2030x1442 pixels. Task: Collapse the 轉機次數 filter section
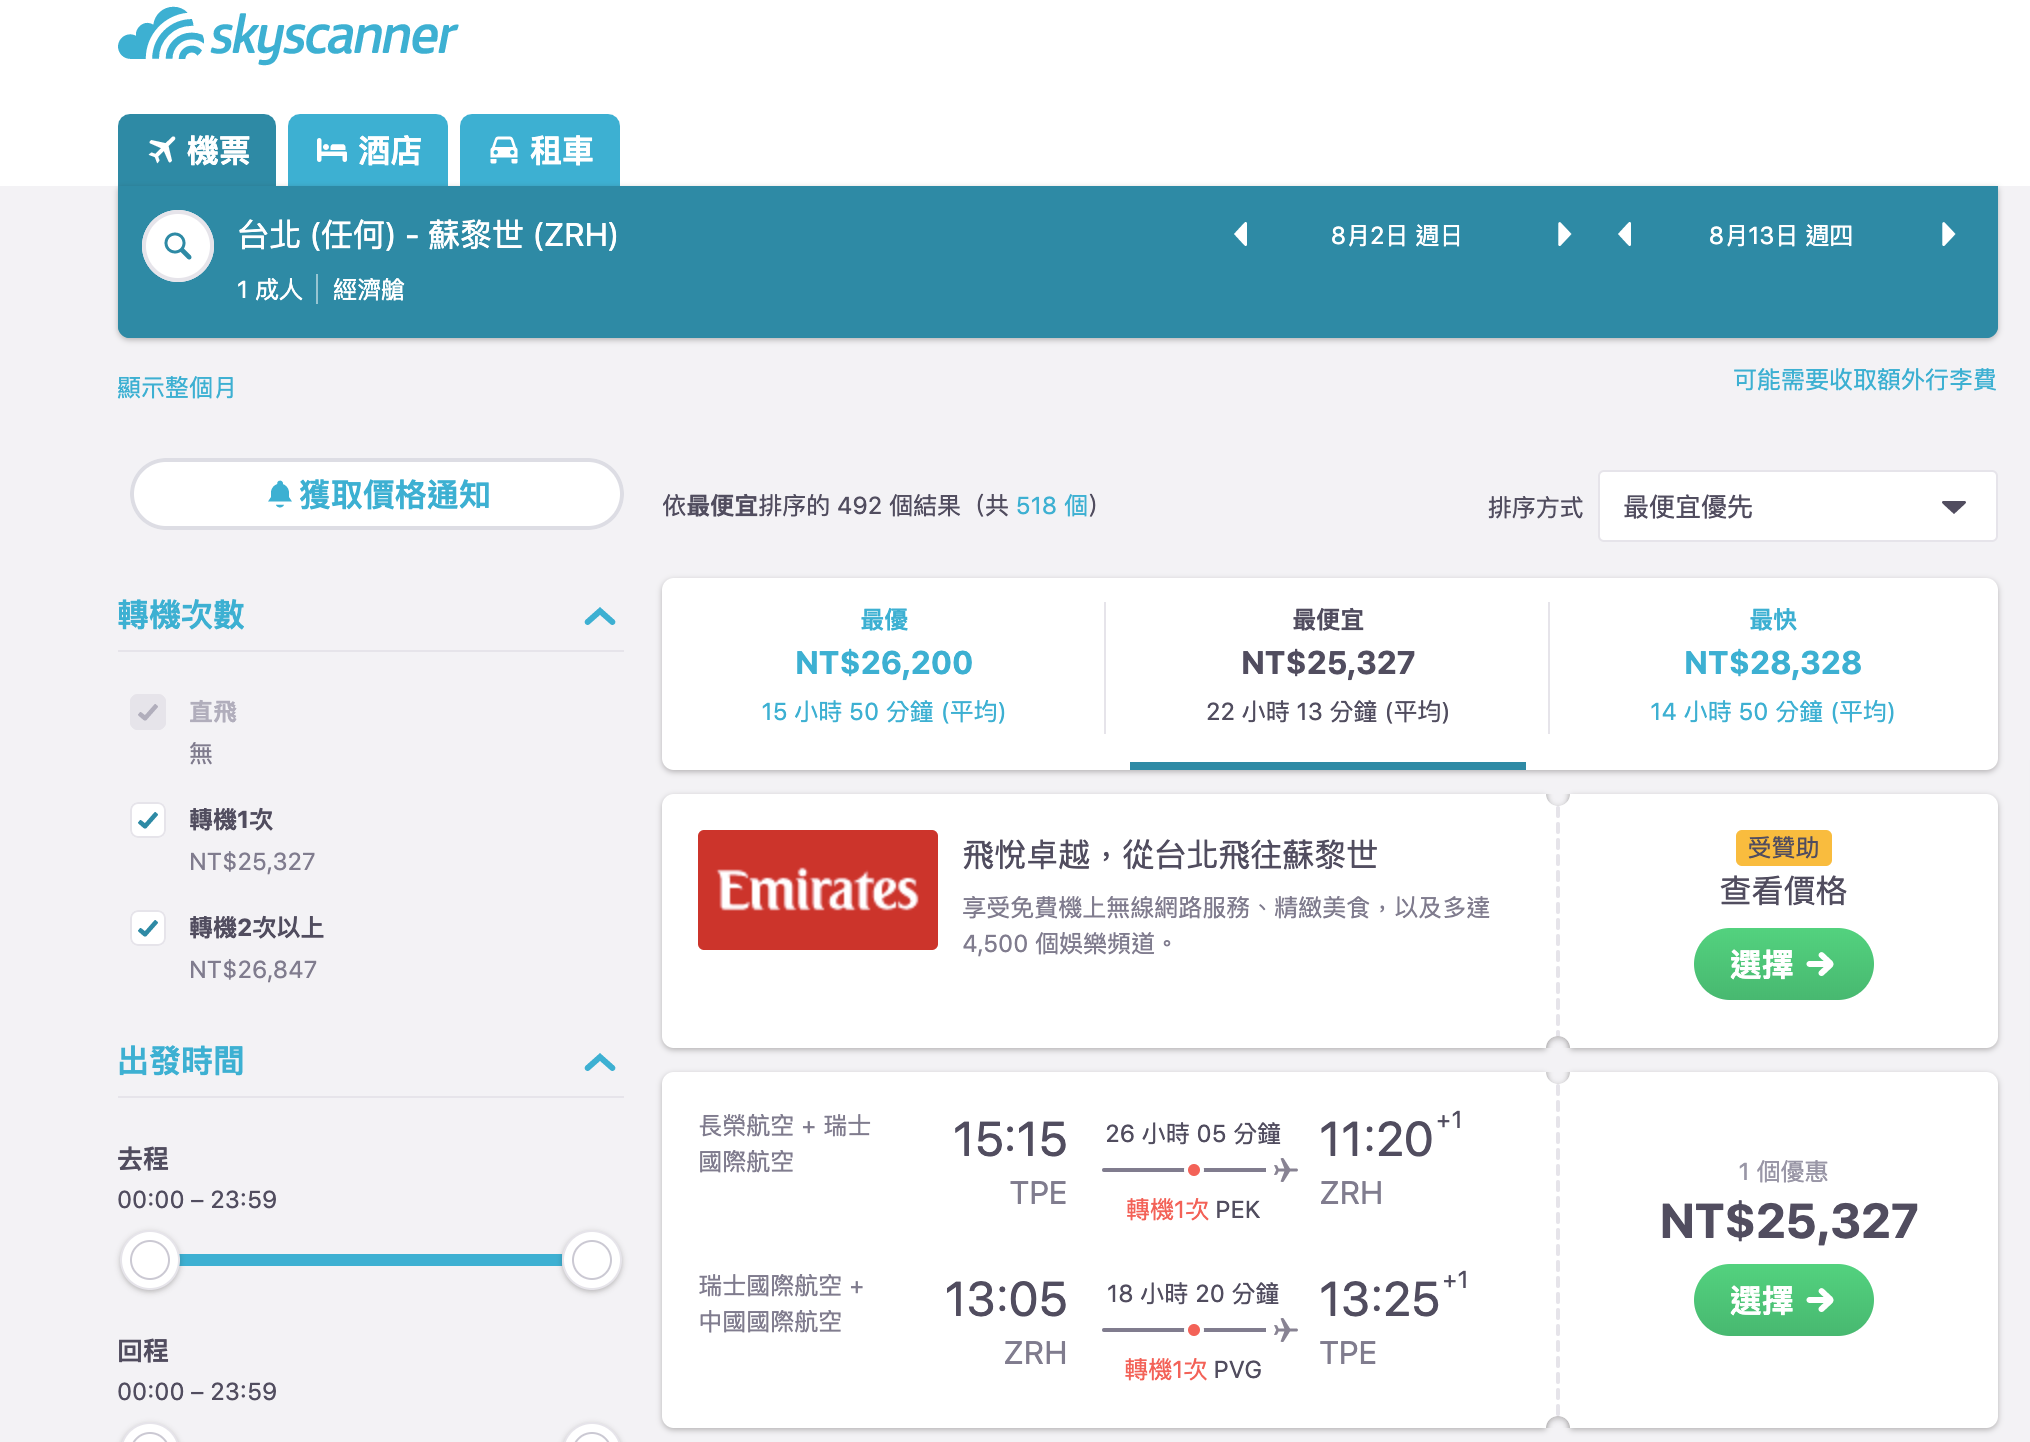(x=600, y=616)
